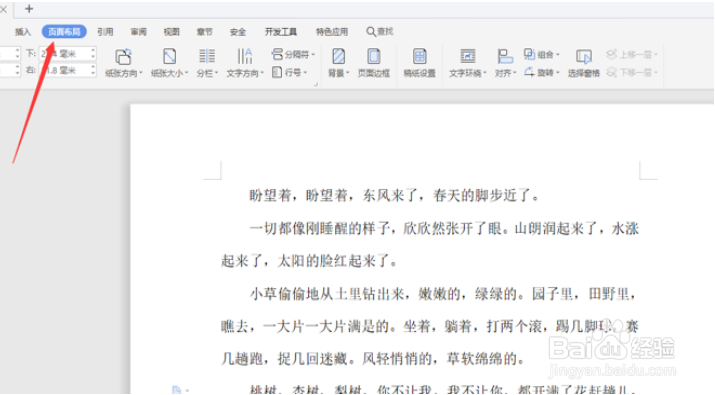Click the 下 bottom margin input field
The height and width of the screenshot is (395, 715).
pos(64,54)
